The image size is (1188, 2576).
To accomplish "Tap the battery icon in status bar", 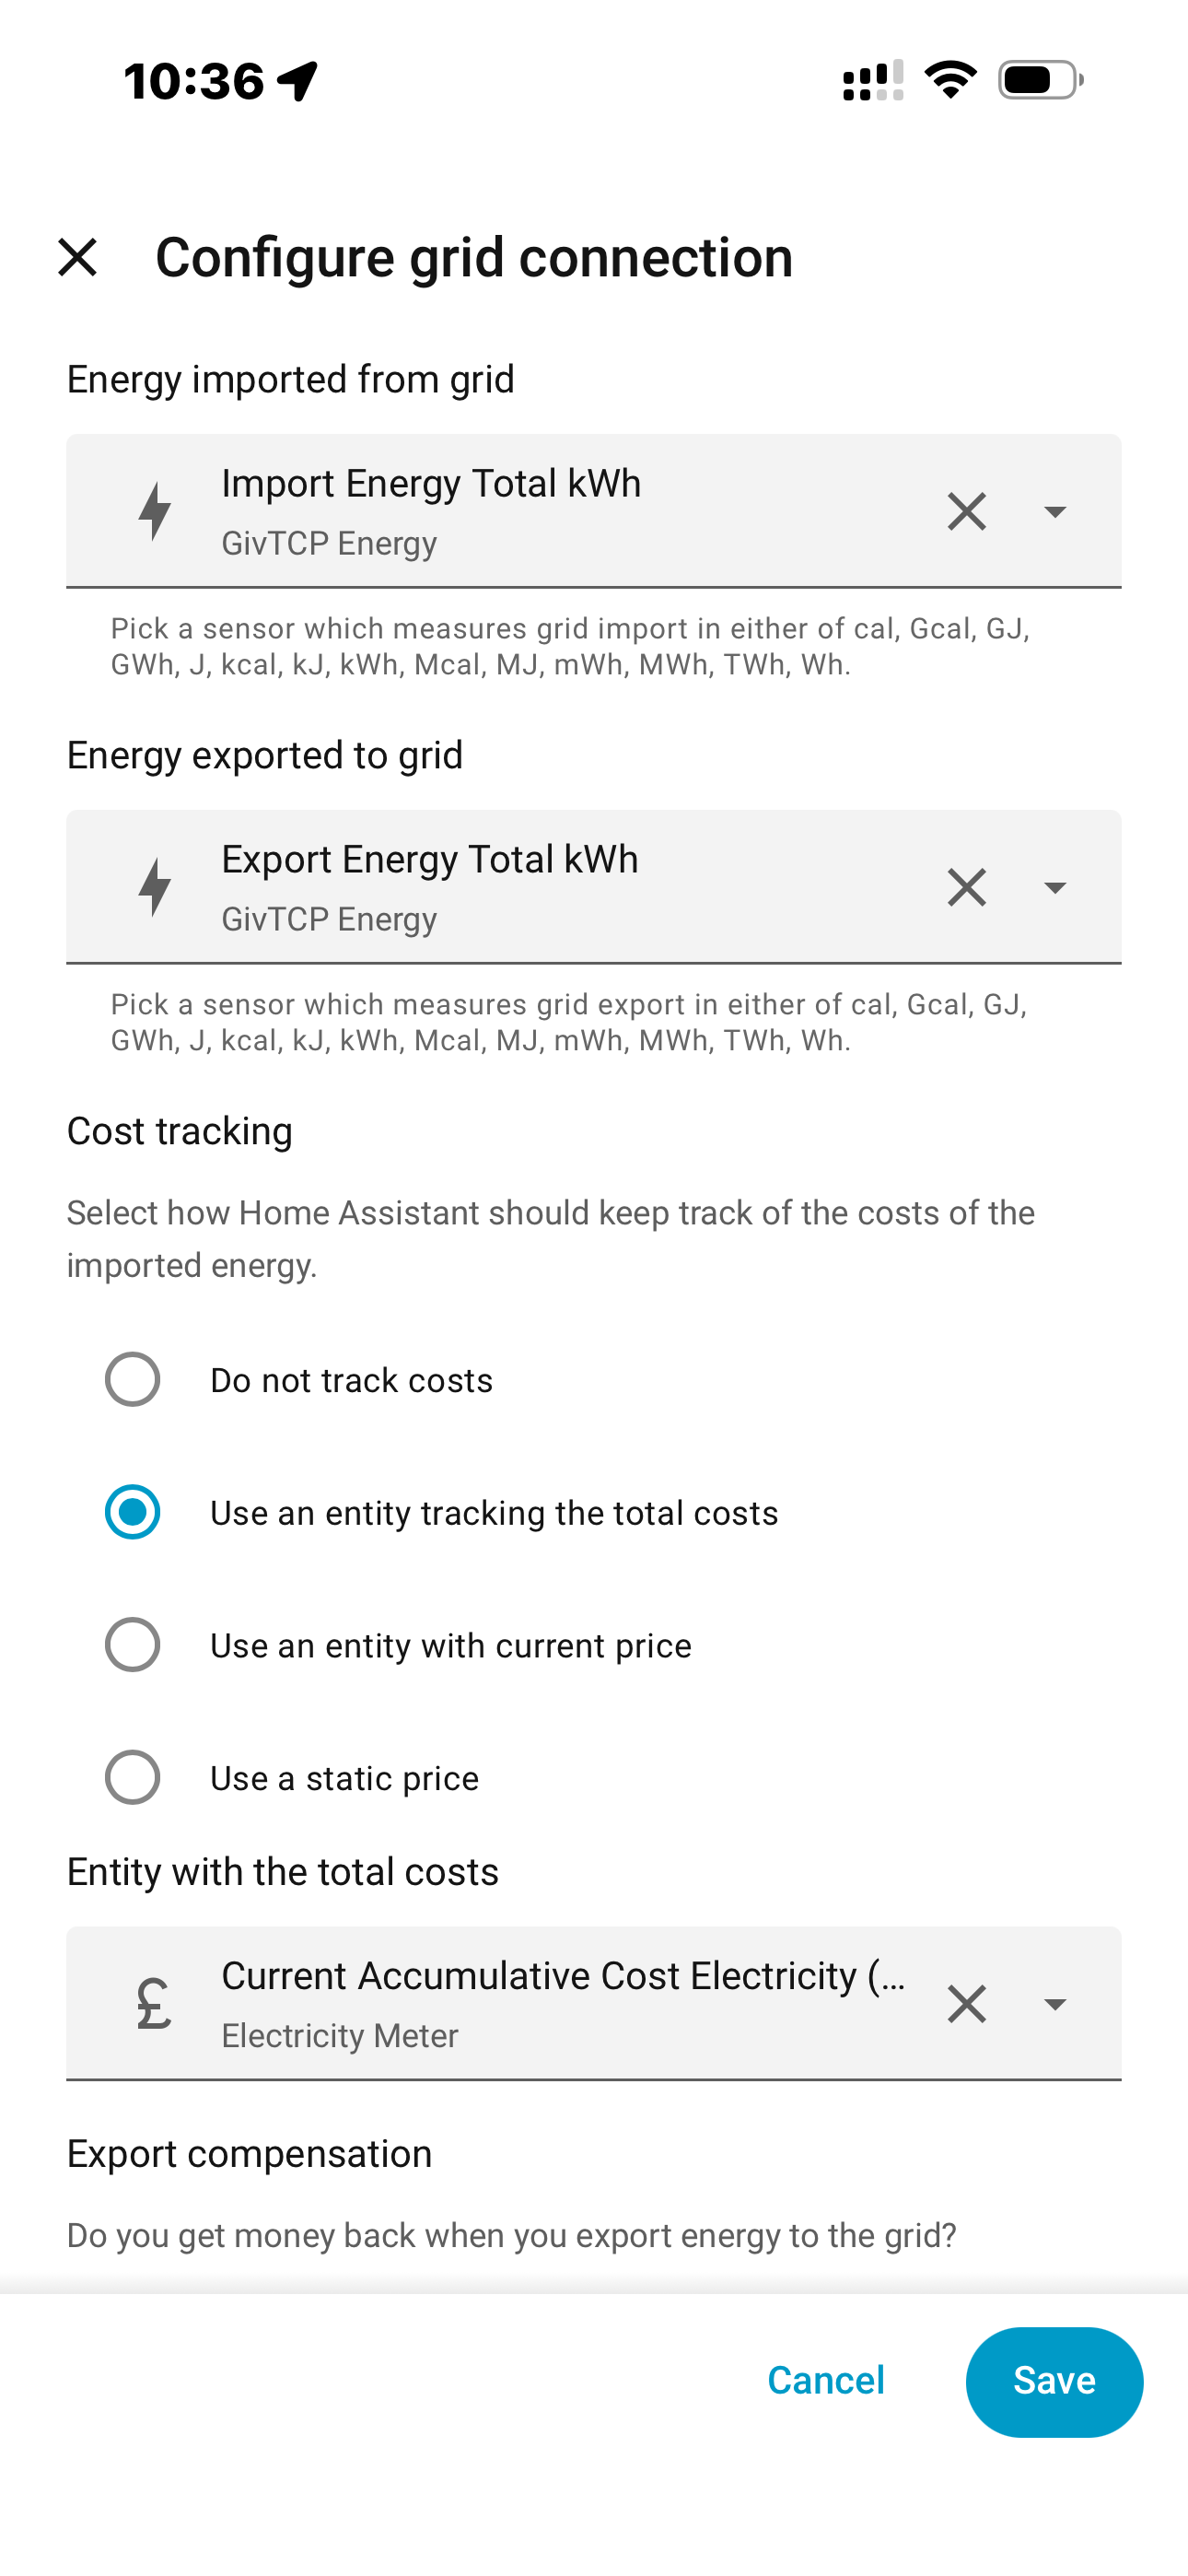I will tap(1040, 80).
